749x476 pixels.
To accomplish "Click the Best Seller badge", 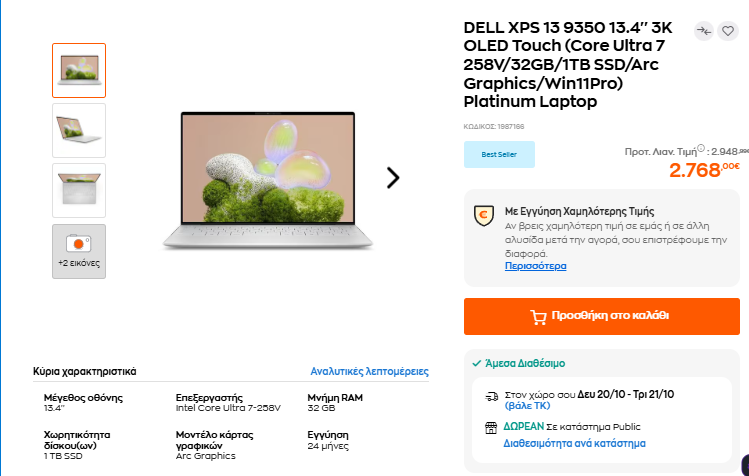I will coord(499,154).
